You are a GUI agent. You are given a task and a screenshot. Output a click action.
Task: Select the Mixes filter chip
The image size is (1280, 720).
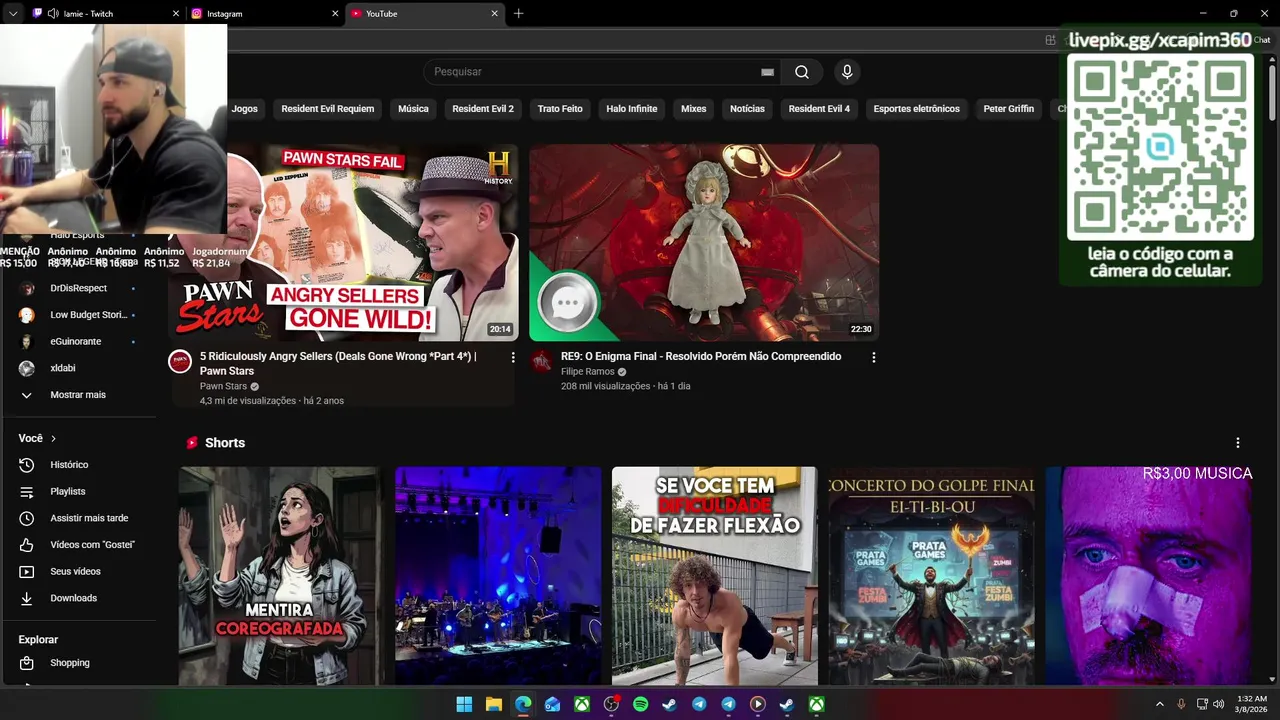point(693,109)
